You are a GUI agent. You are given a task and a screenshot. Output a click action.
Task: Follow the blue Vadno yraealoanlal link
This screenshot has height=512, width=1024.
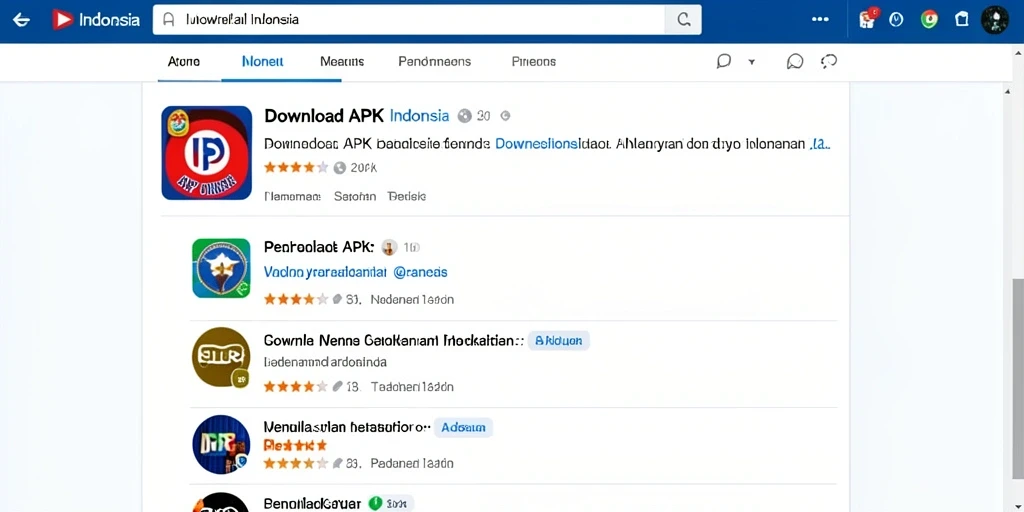pyautogui.click(x=324, y=271)
